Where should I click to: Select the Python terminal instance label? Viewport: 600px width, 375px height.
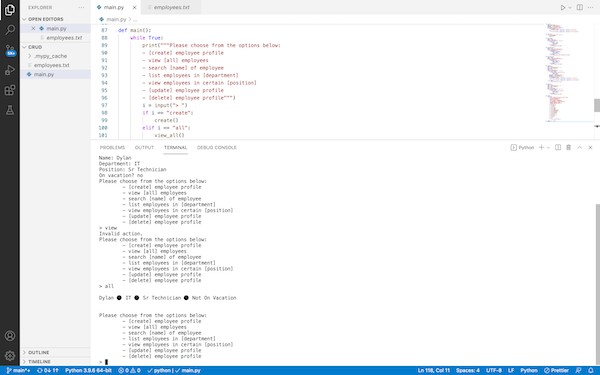point(522,147)
